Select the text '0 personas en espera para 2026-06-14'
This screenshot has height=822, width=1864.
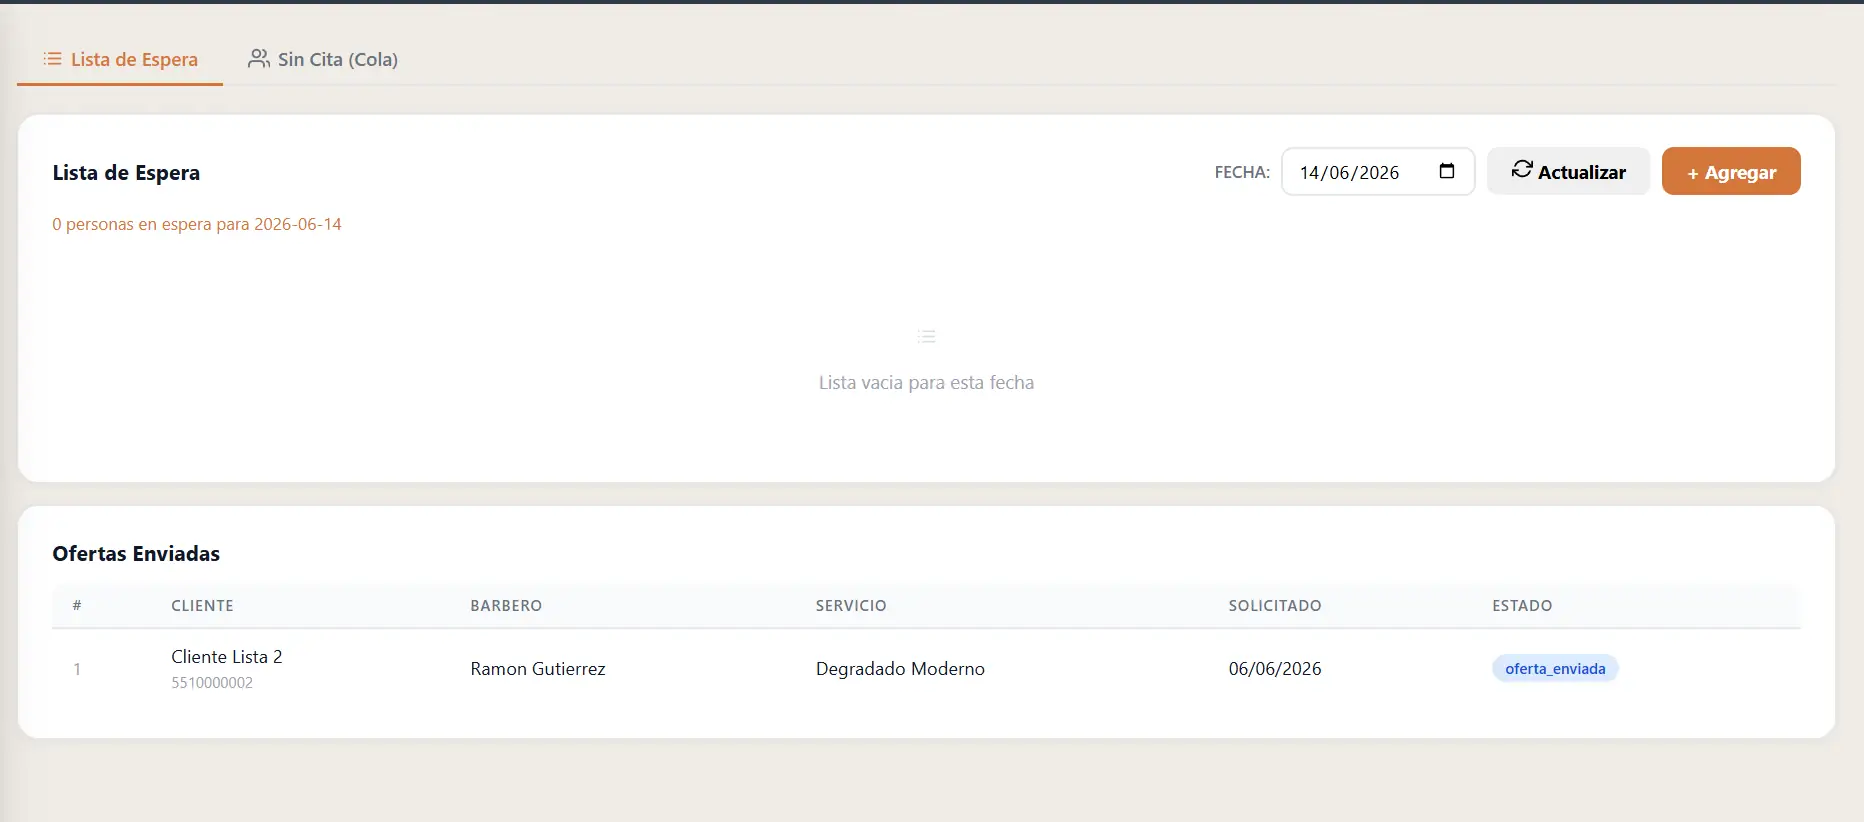(197, 224)
